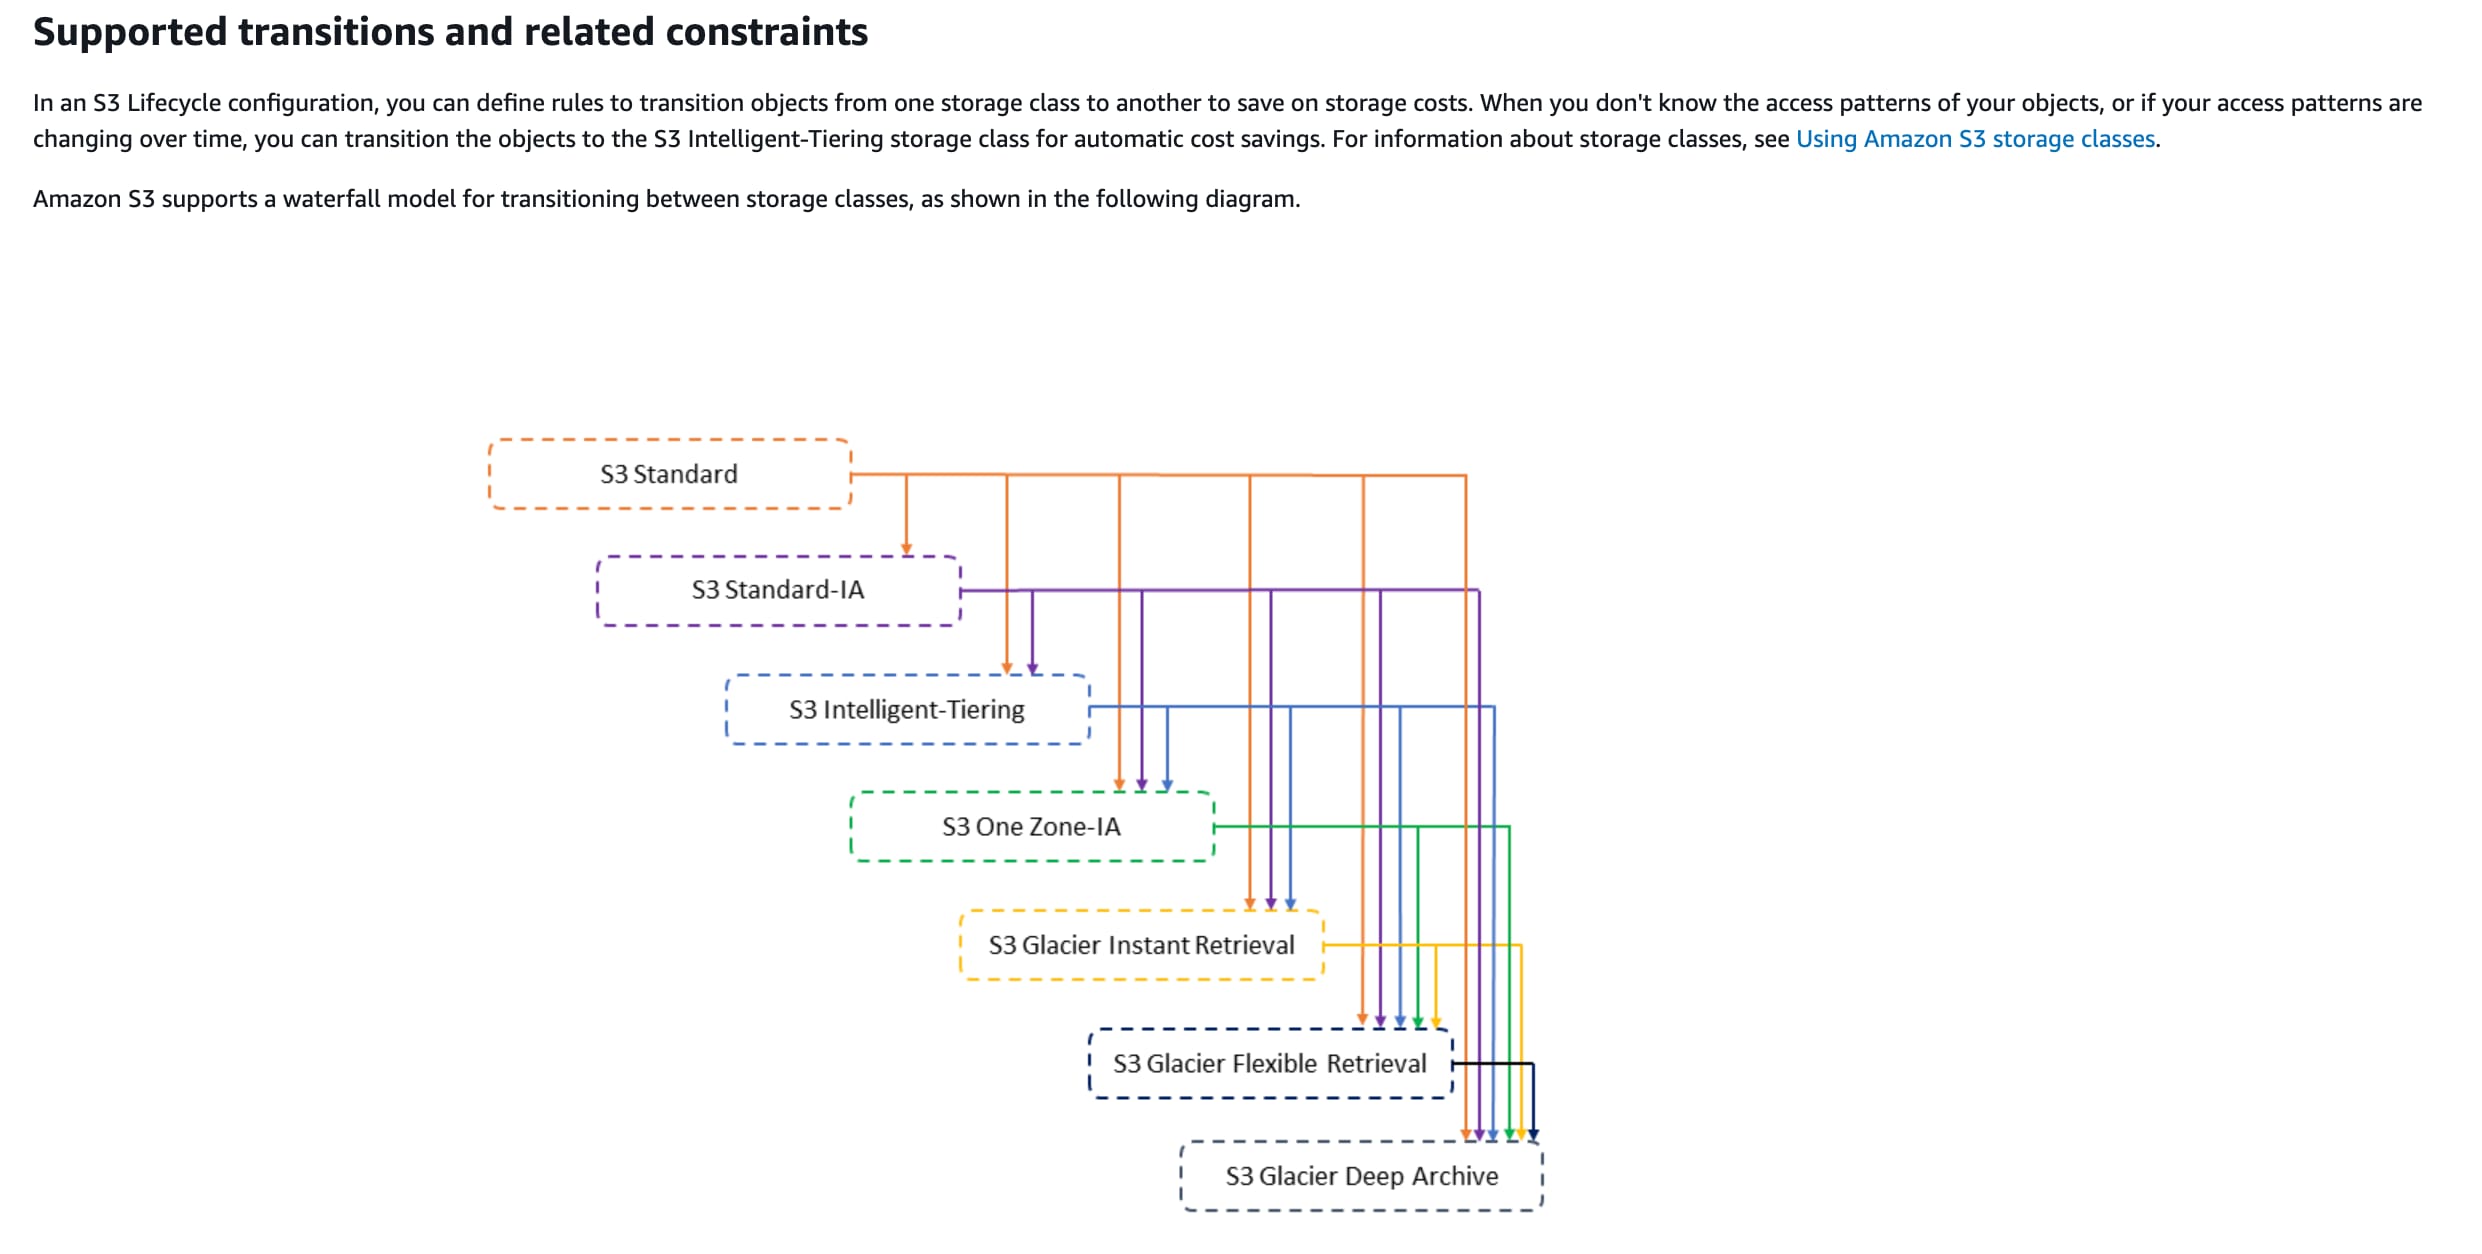Image resolution: width=2482 pixels, height=1254 pixels.
Task: Click the orange arrowhead entering S3 One Zone-IA
Action: coord(1119,785)
